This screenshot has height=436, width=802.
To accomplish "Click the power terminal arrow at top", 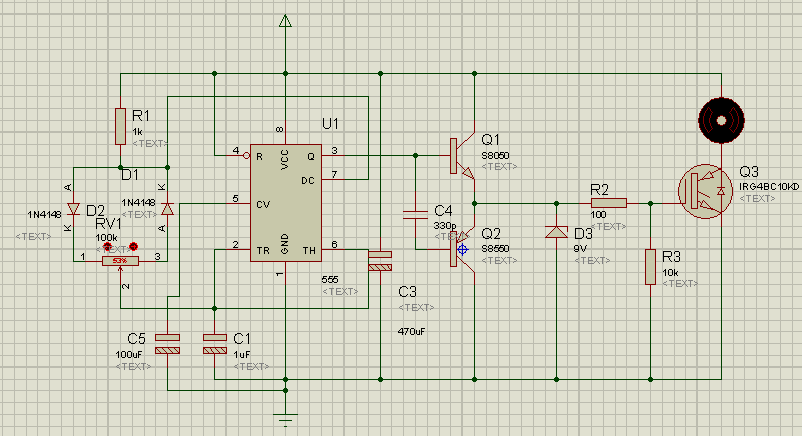I will (x=285, y=21).
